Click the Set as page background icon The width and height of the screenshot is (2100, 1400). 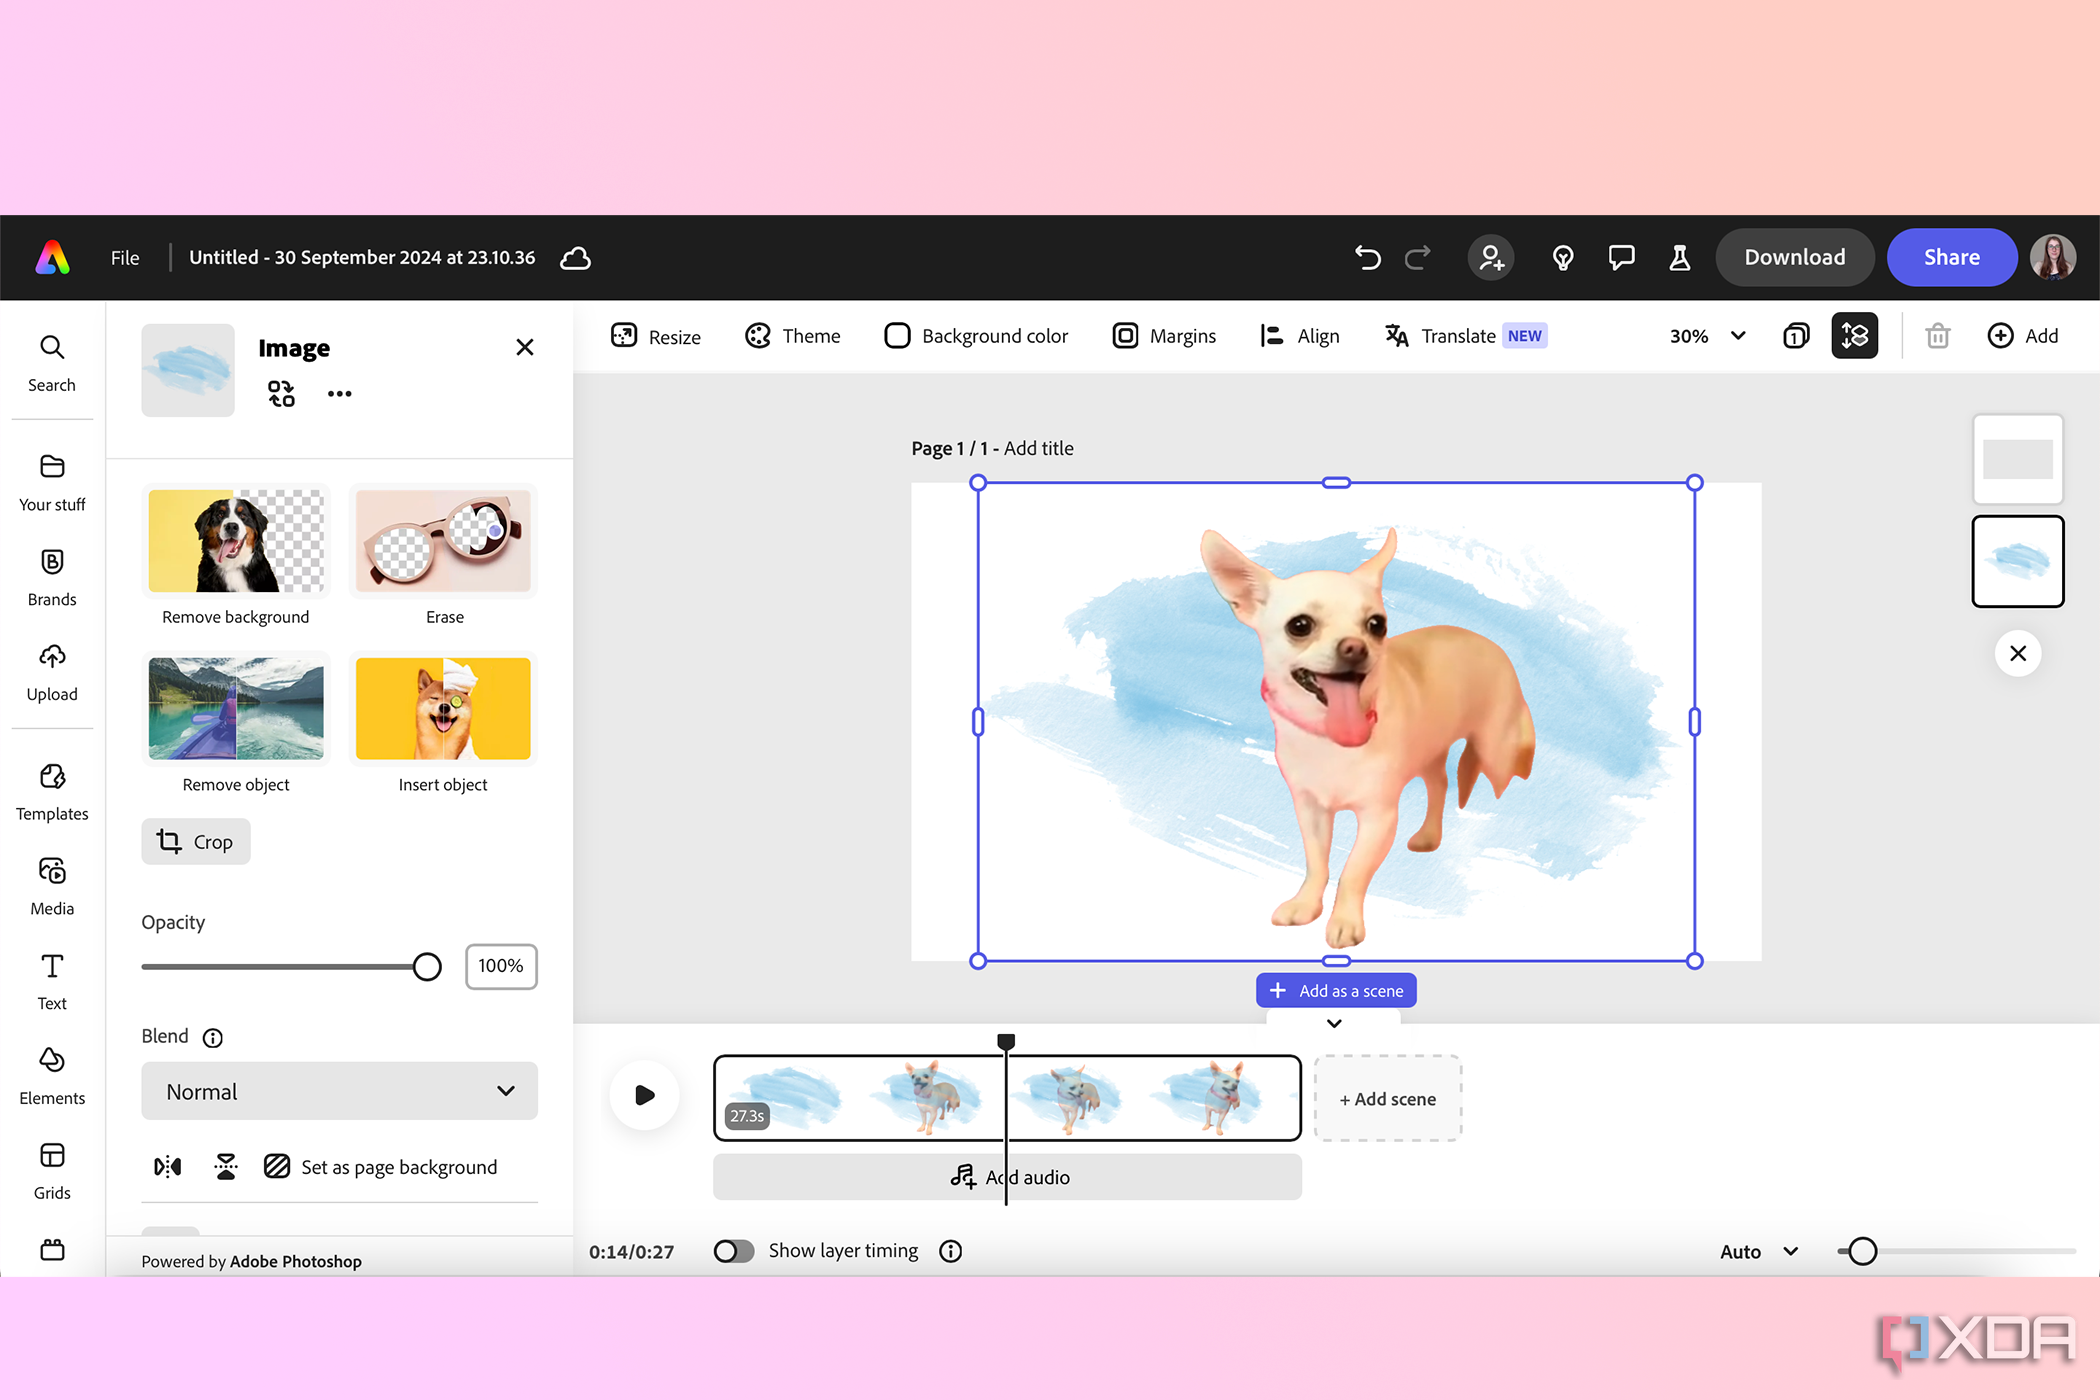(277, 1167)
